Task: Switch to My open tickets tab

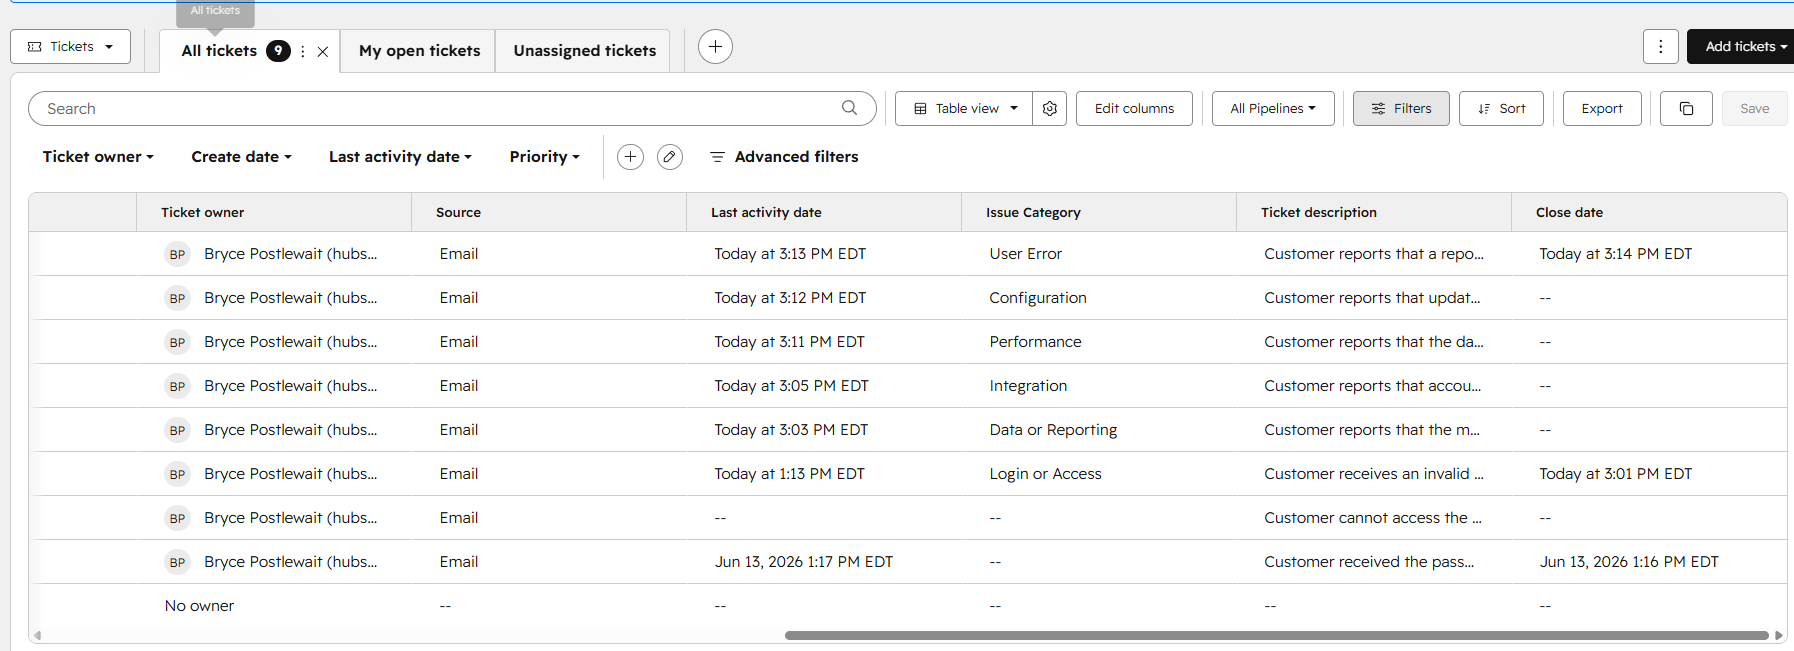Action: pos(419,51)
